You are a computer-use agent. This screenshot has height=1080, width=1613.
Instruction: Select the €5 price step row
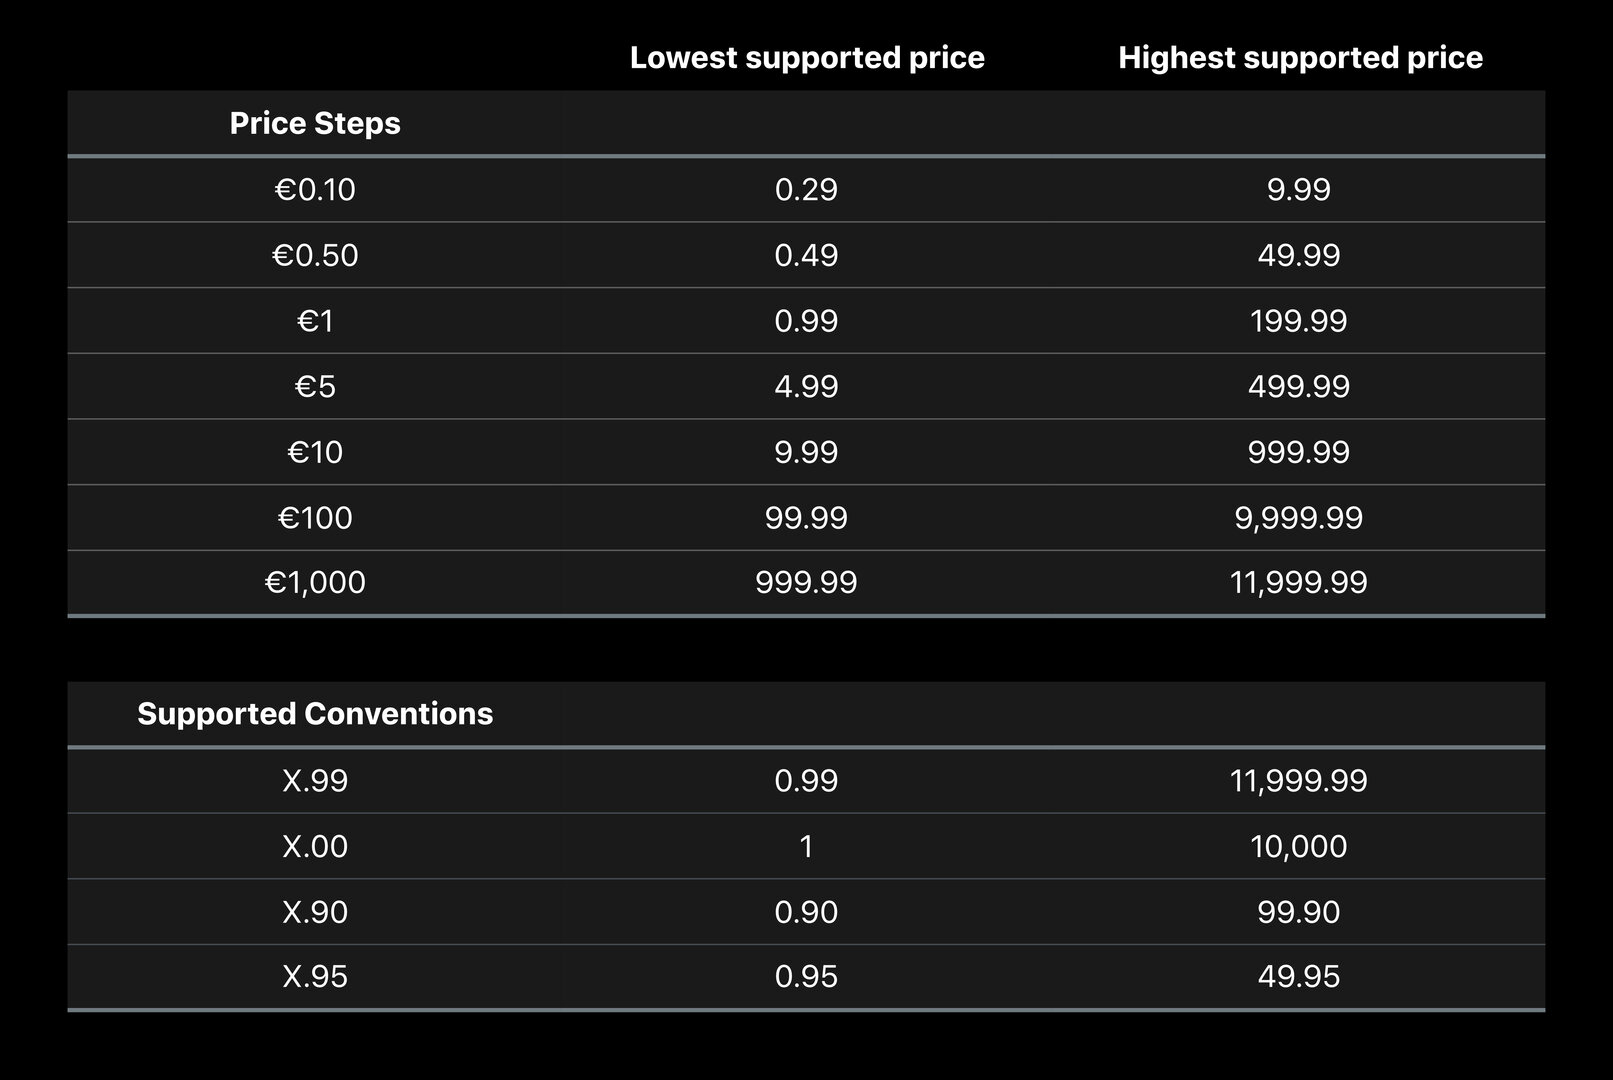[x=806, y=387]
